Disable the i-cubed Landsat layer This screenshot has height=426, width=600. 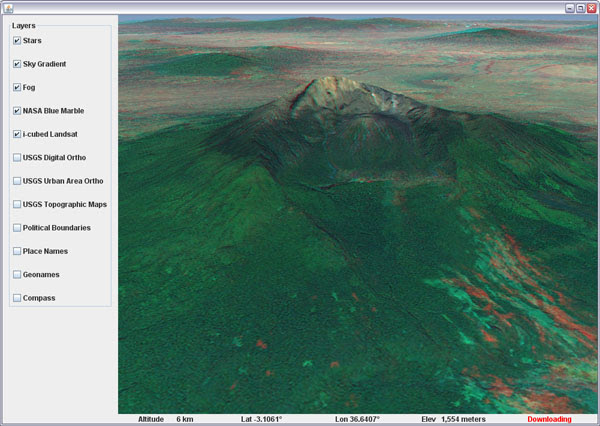tap(17, 134)
